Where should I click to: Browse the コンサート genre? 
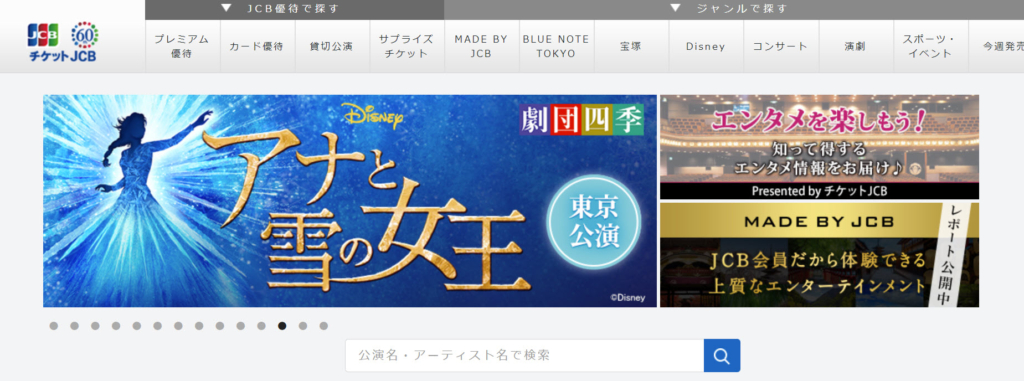click(x=780, y=46)
